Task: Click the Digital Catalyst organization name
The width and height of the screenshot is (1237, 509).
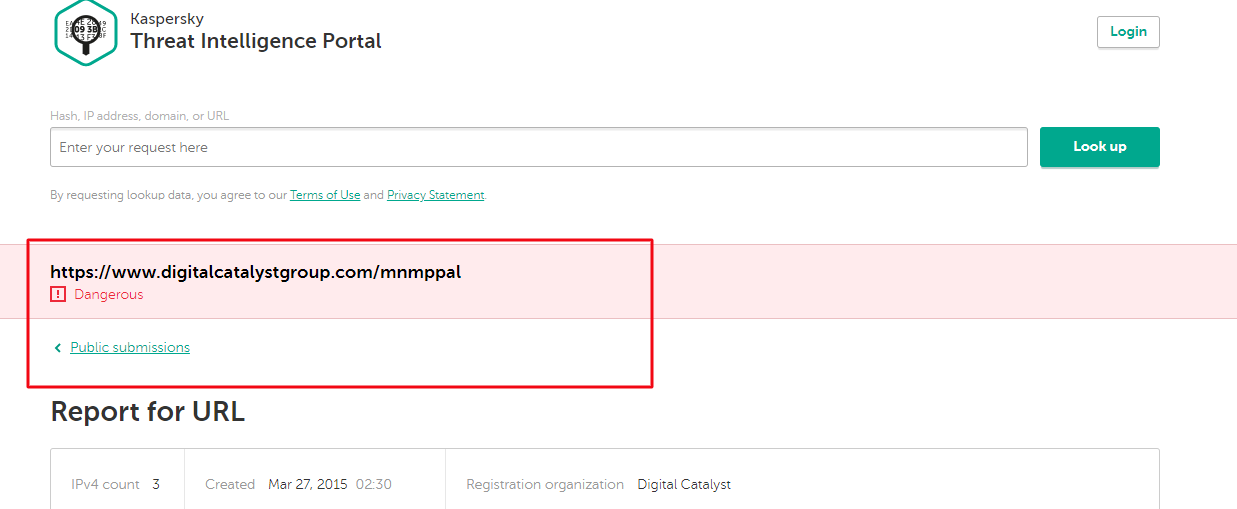Action: [684, 484]
